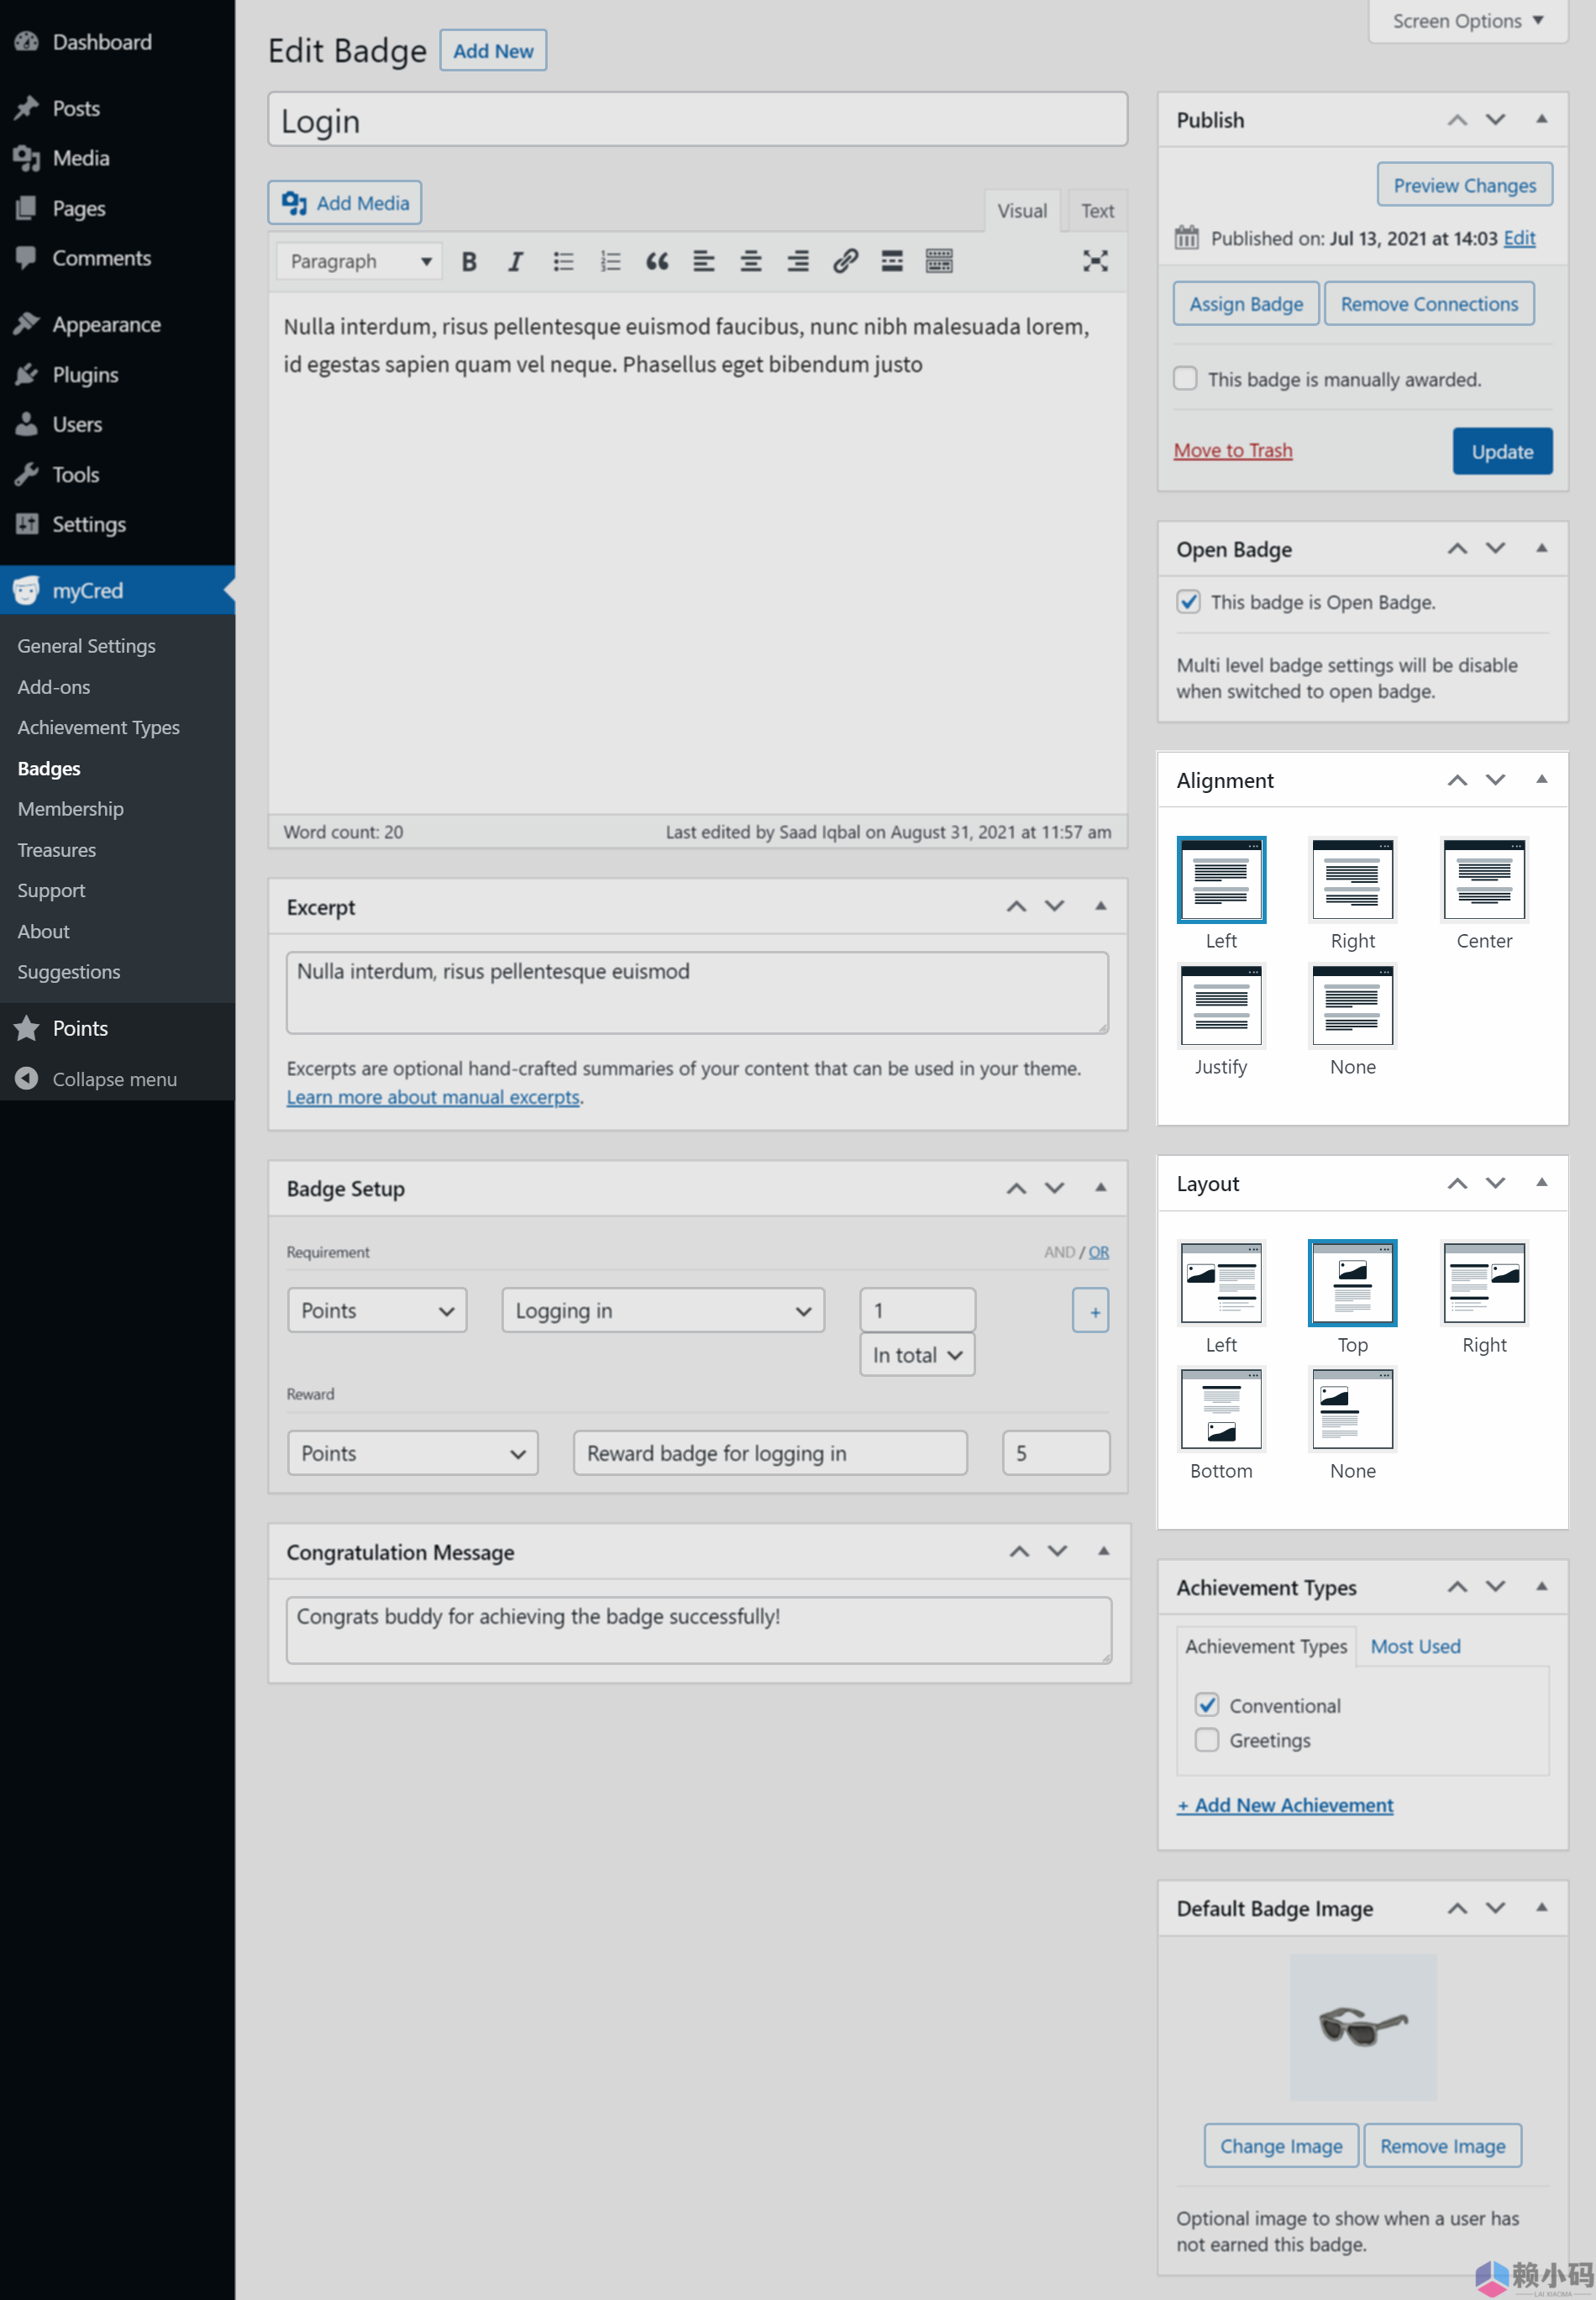Enable fullscreen distraction-free editor mode
The width and height of the screenshot is (1596, 2300).
click(x=1095, y=262)
